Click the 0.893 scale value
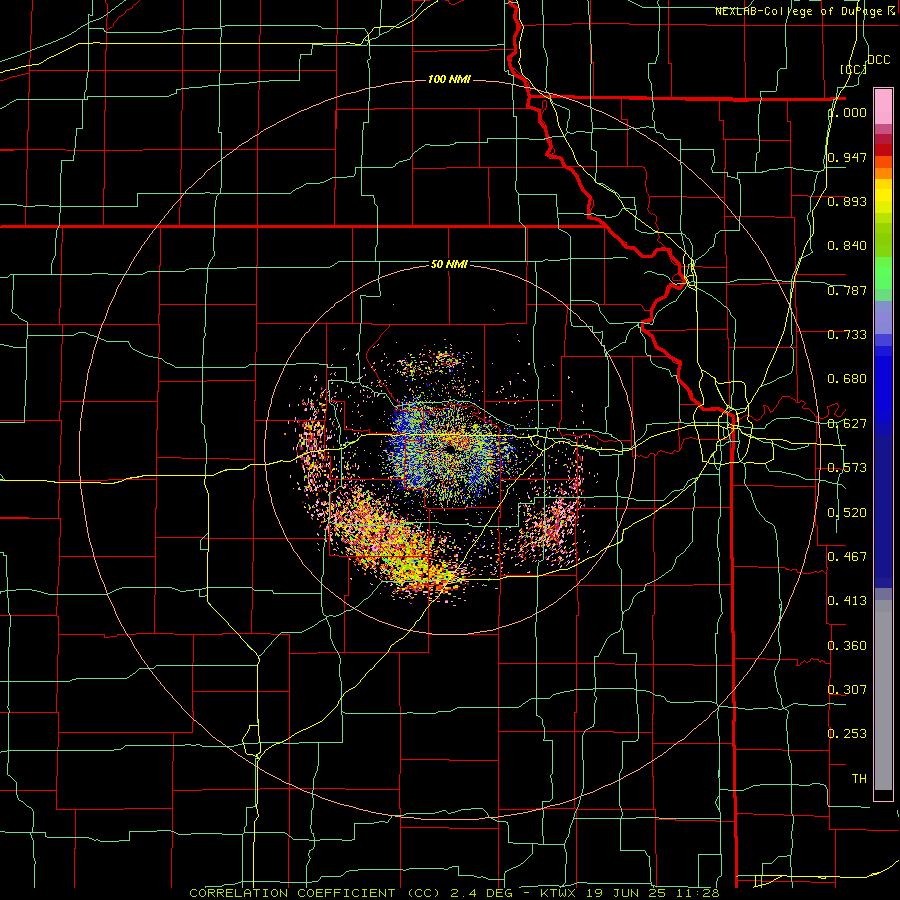The width and height of the screenshot is (900, 900). 847,201
